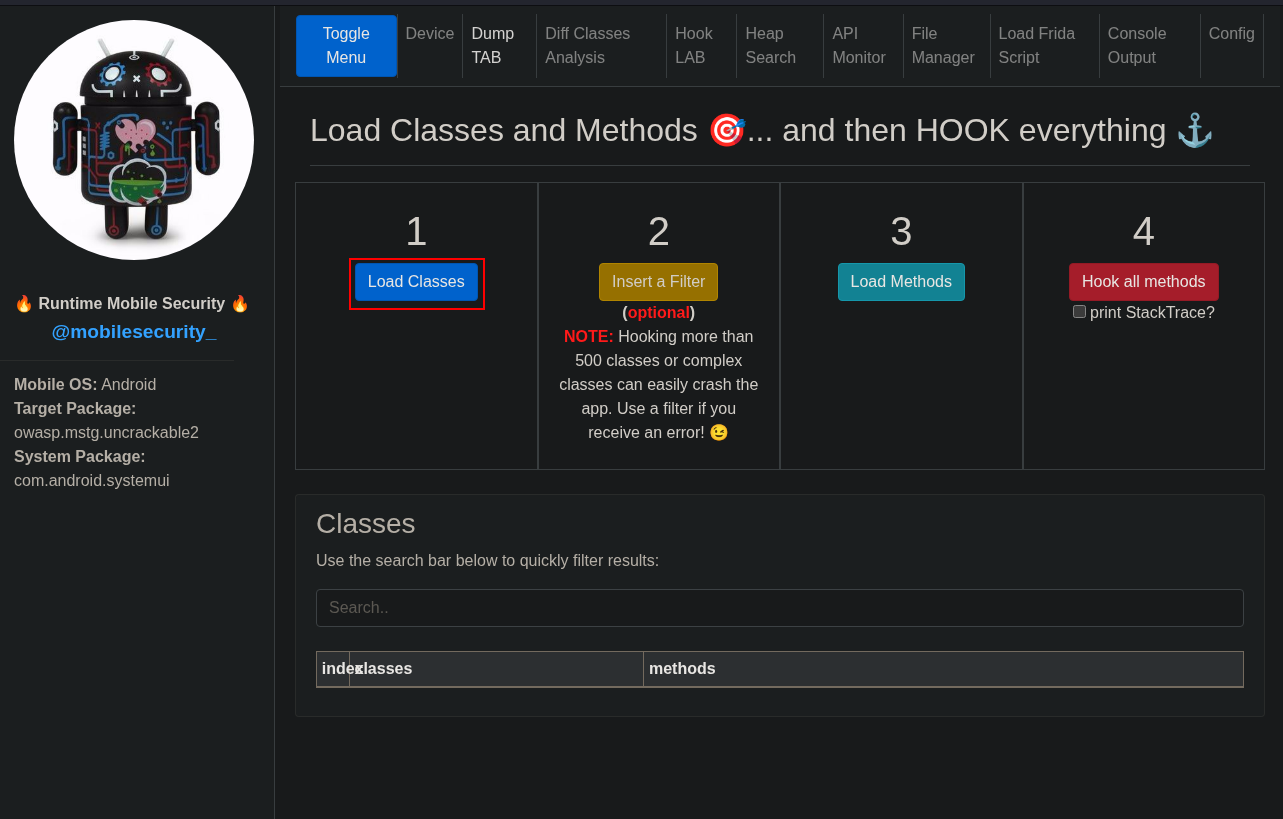Screen dimensions: 1283x819
Task: Follow the @mobilesecurity_ link
Action: 134,332
